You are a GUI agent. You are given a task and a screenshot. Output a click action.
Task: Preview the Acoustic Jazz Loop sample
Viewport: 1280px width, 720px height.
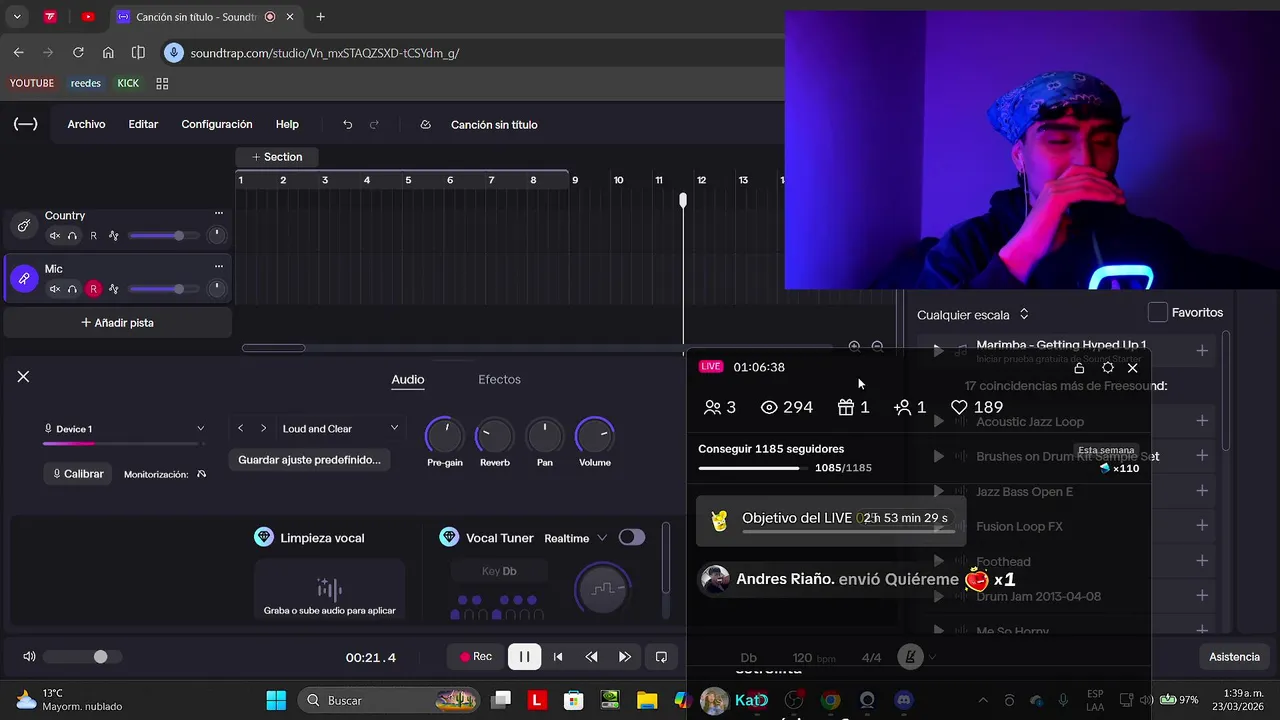tap(938, 422)
